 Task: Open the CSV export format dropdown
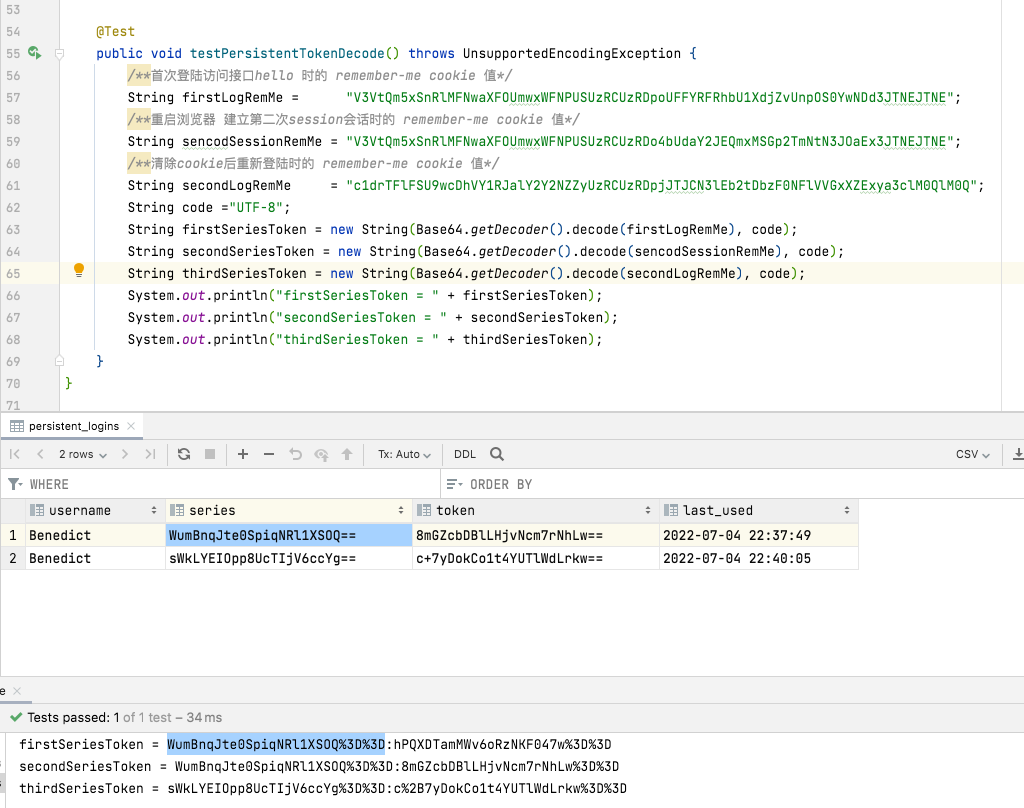pyautogui.click(x=972, y=454)
